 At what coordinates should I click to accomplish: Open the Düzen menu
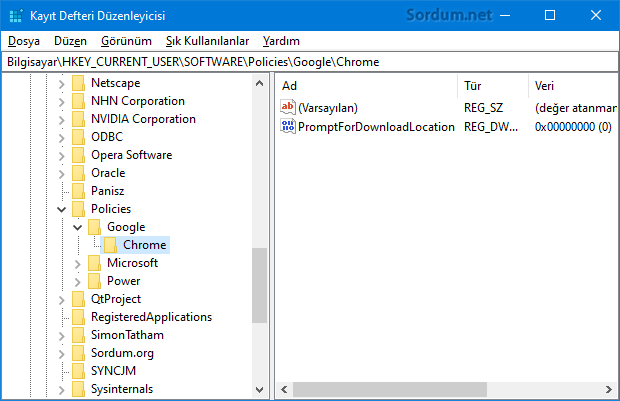70,41
